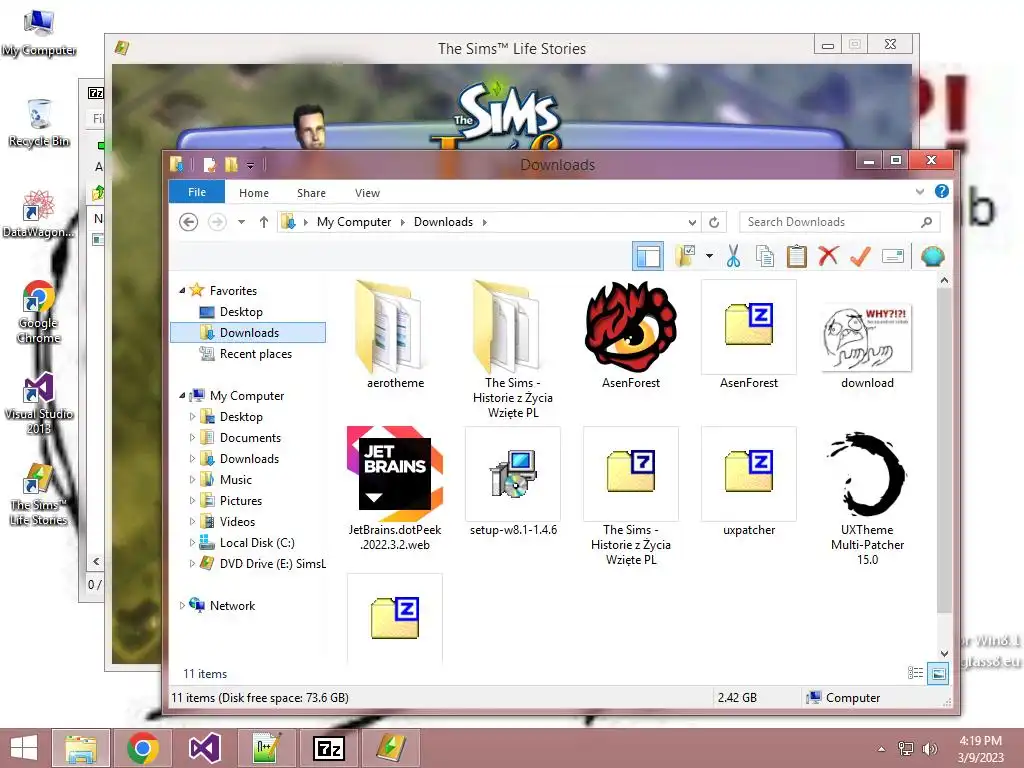Select the uxpatcher zip archive
The image size is (1024, 768).
tap(749, 482)
